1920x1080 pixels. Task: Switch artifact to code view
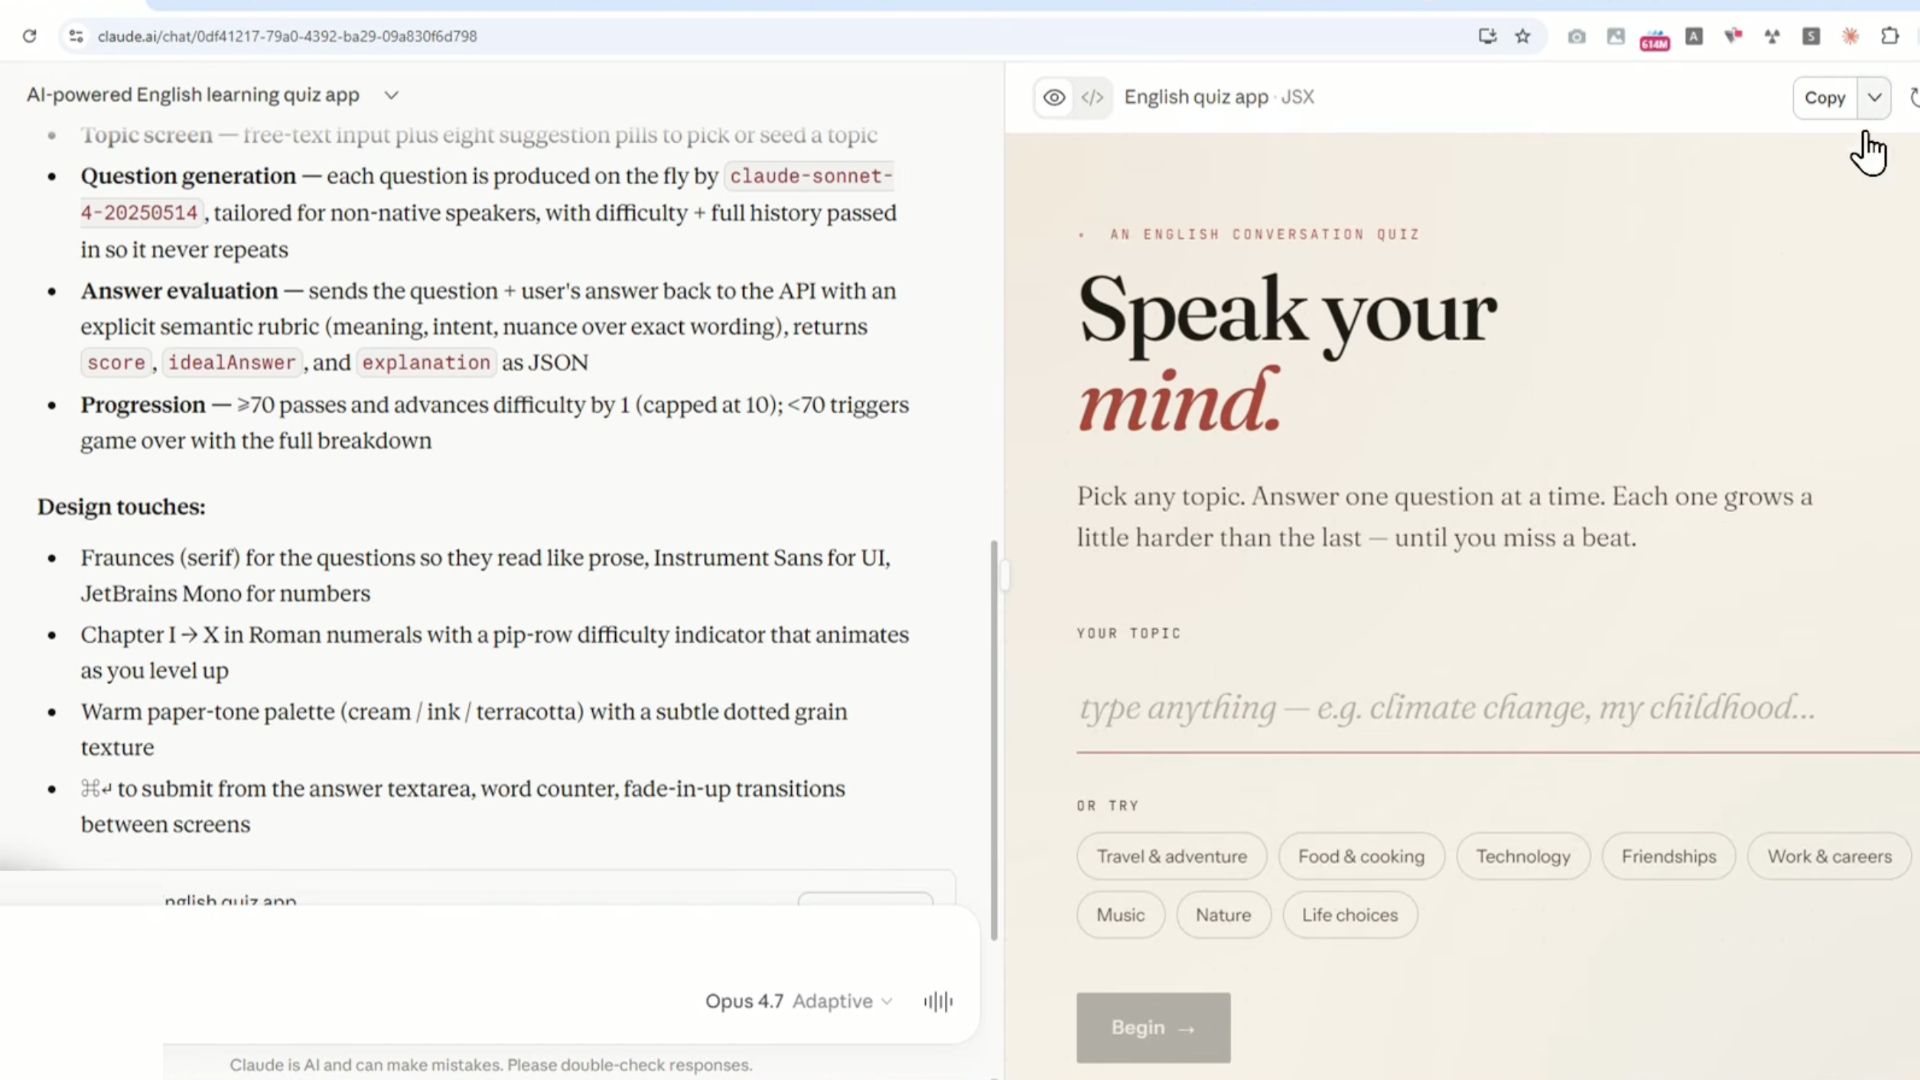tap(1092, 97)
